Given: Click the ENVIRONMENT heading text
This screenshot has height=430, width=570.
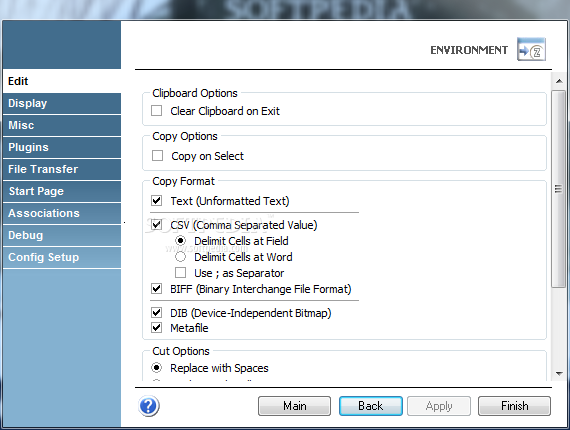Looking at the screenshot, I should pos(469,50).
